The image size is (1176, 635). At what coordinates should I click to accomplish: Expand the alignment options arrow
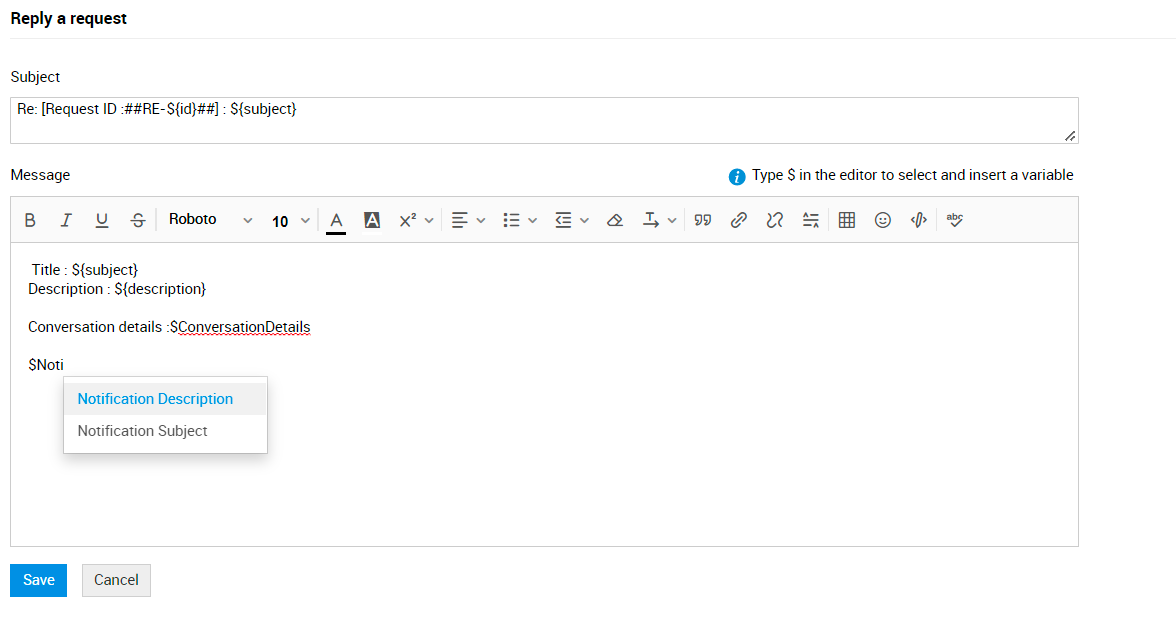click(481, 220)
